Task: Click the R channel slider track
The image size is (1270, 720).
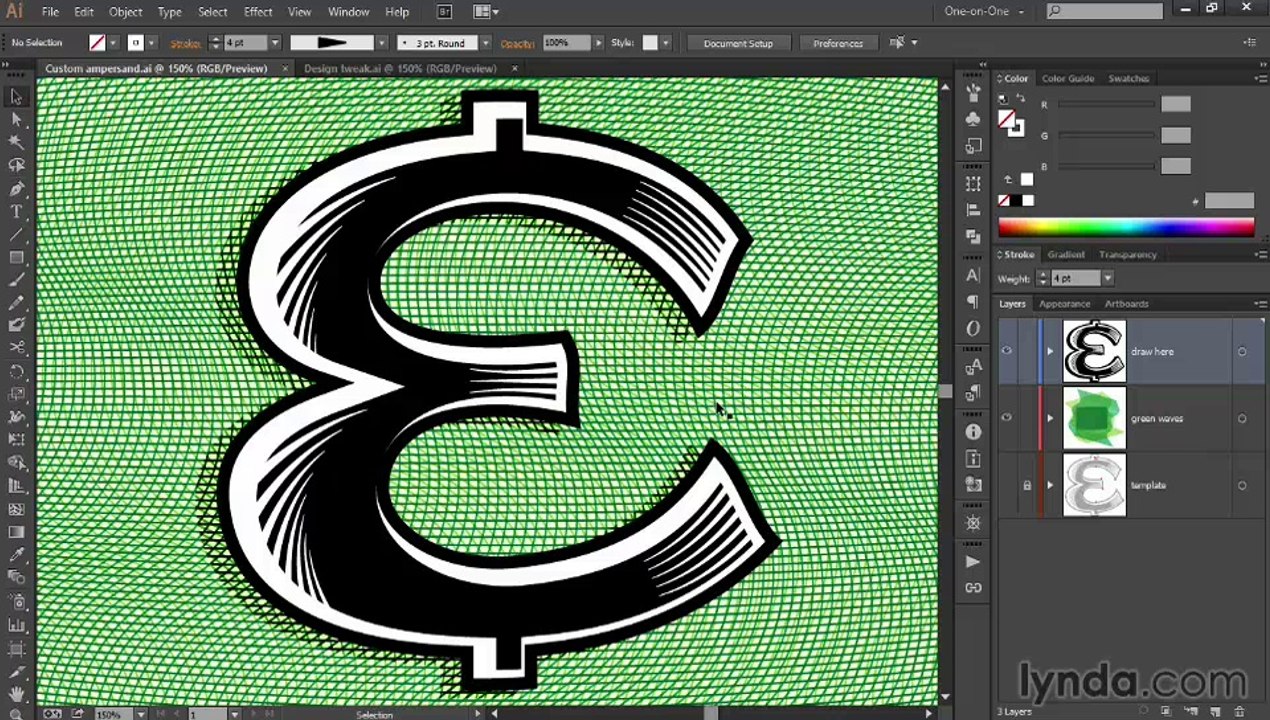Action: point(1105,104)
